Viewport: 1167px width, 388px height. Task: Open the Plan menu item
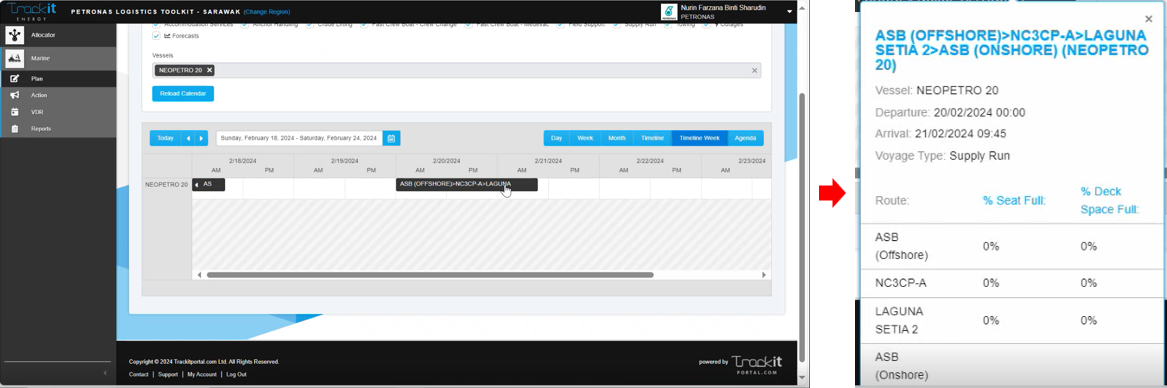coord(58,78)
